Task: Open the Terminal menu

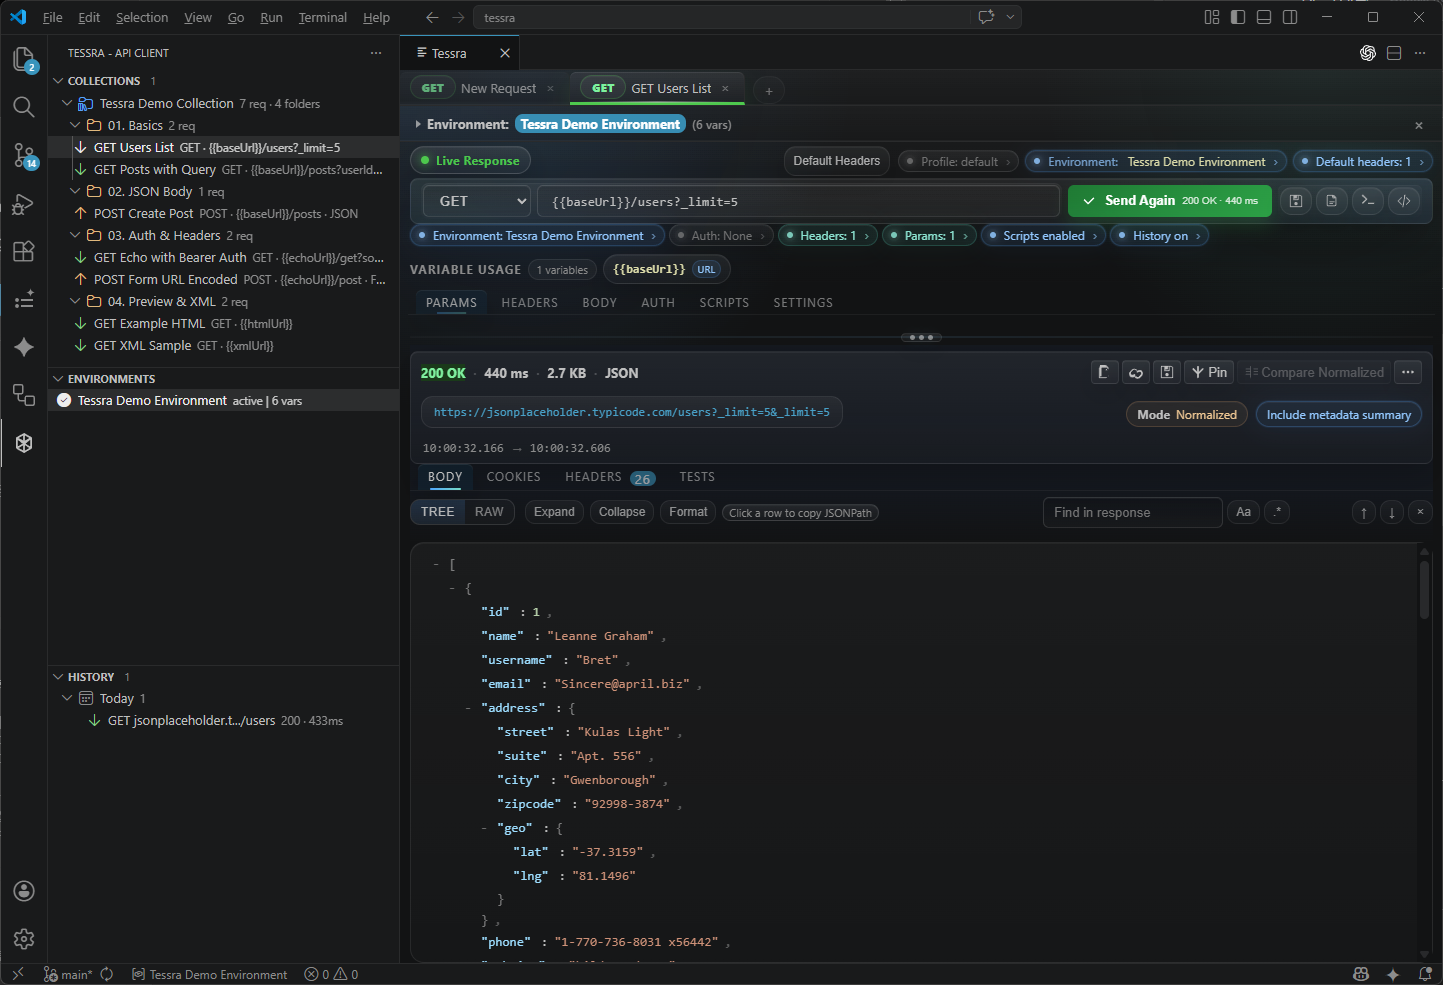Action: [x=322, y=17]
